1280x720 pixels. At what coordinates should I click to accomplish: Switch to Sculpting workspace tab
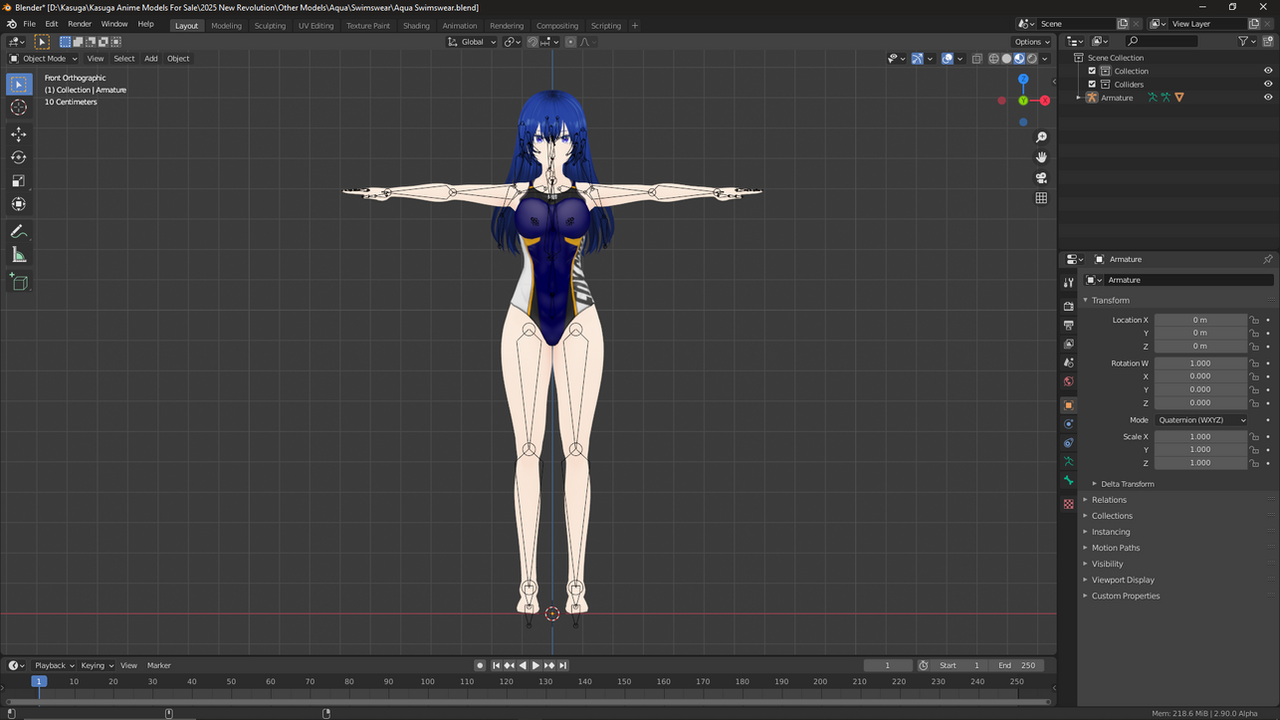269,25
